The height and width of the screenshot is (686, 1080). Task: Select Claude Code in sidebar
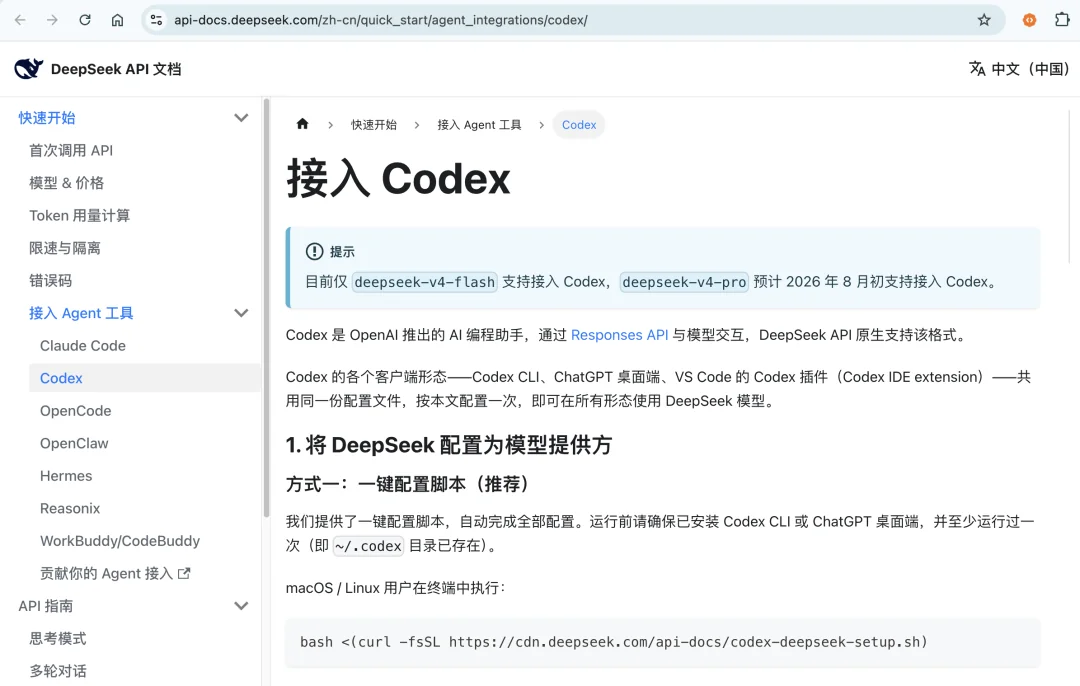coord(83,346)
